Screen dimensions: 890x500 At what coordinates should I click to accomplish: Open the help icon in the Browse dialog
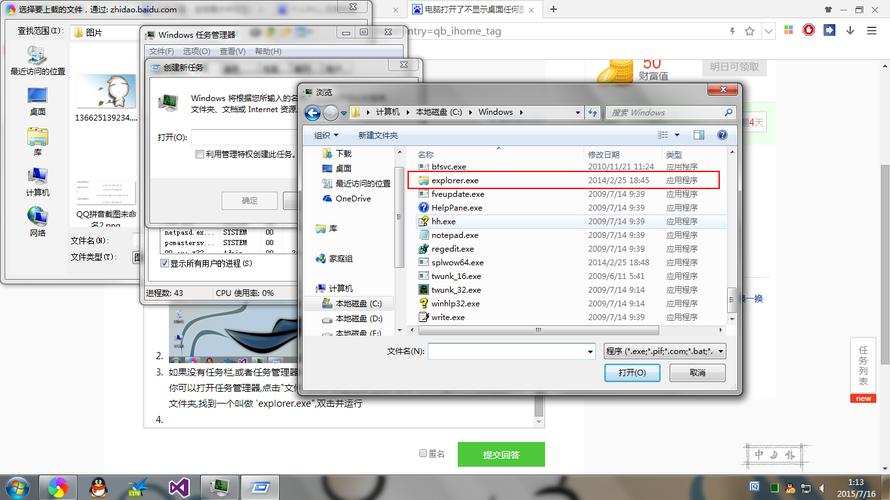click(722, 135)
